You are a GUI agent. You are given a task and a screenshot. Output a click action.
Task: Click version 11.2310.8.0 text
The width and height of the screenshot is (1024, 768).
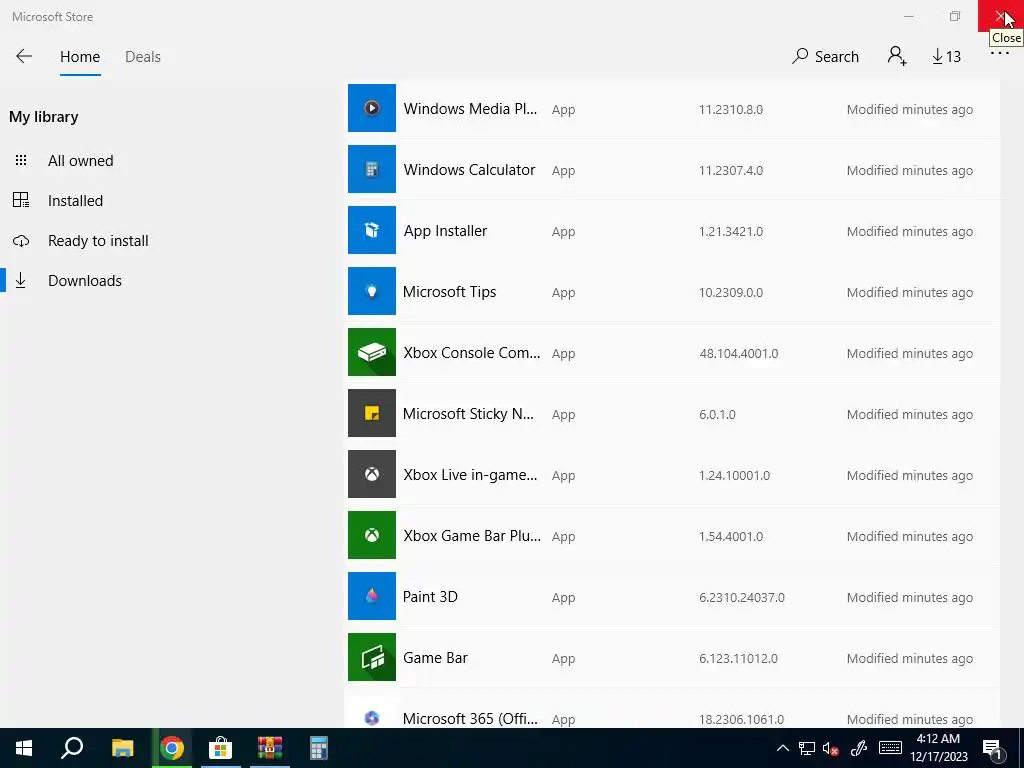[731, 110]
